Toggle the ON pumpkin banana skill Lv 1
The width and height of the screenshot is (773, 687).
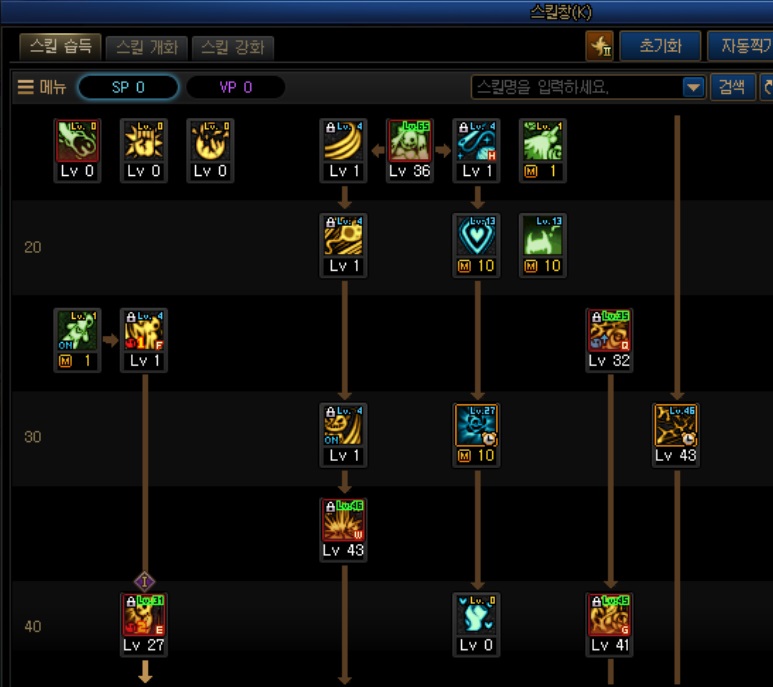coord(343,425)
